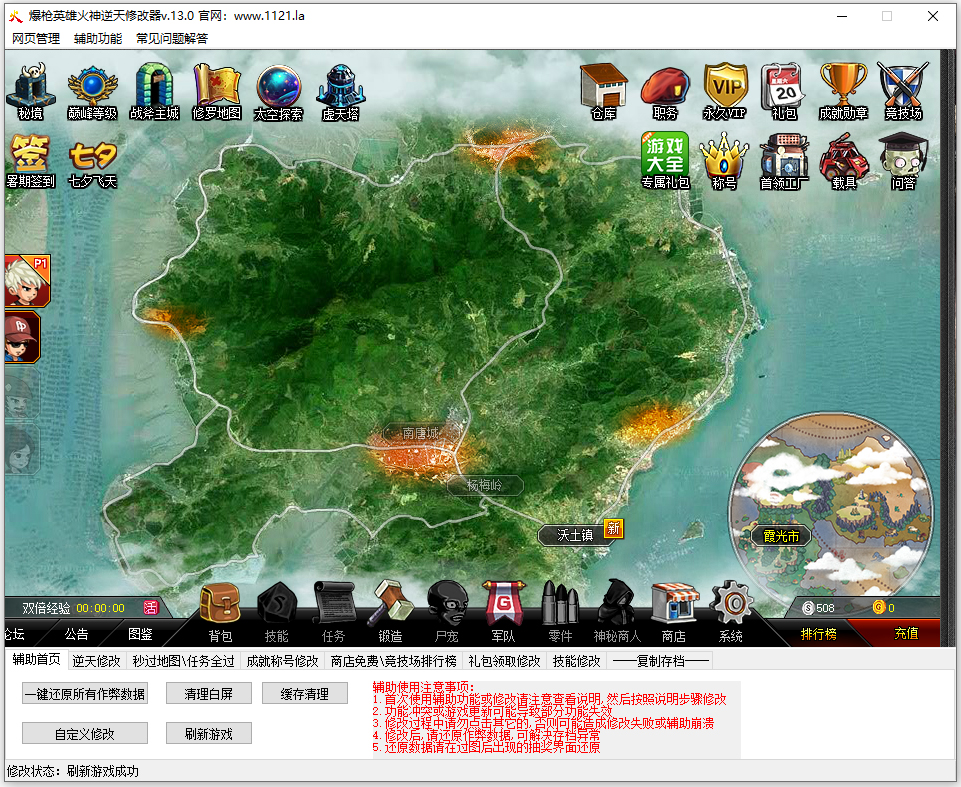The image size is (961, 787).
Task: Open the 成就勋章 trophy icon
Action: pos(843,91)
